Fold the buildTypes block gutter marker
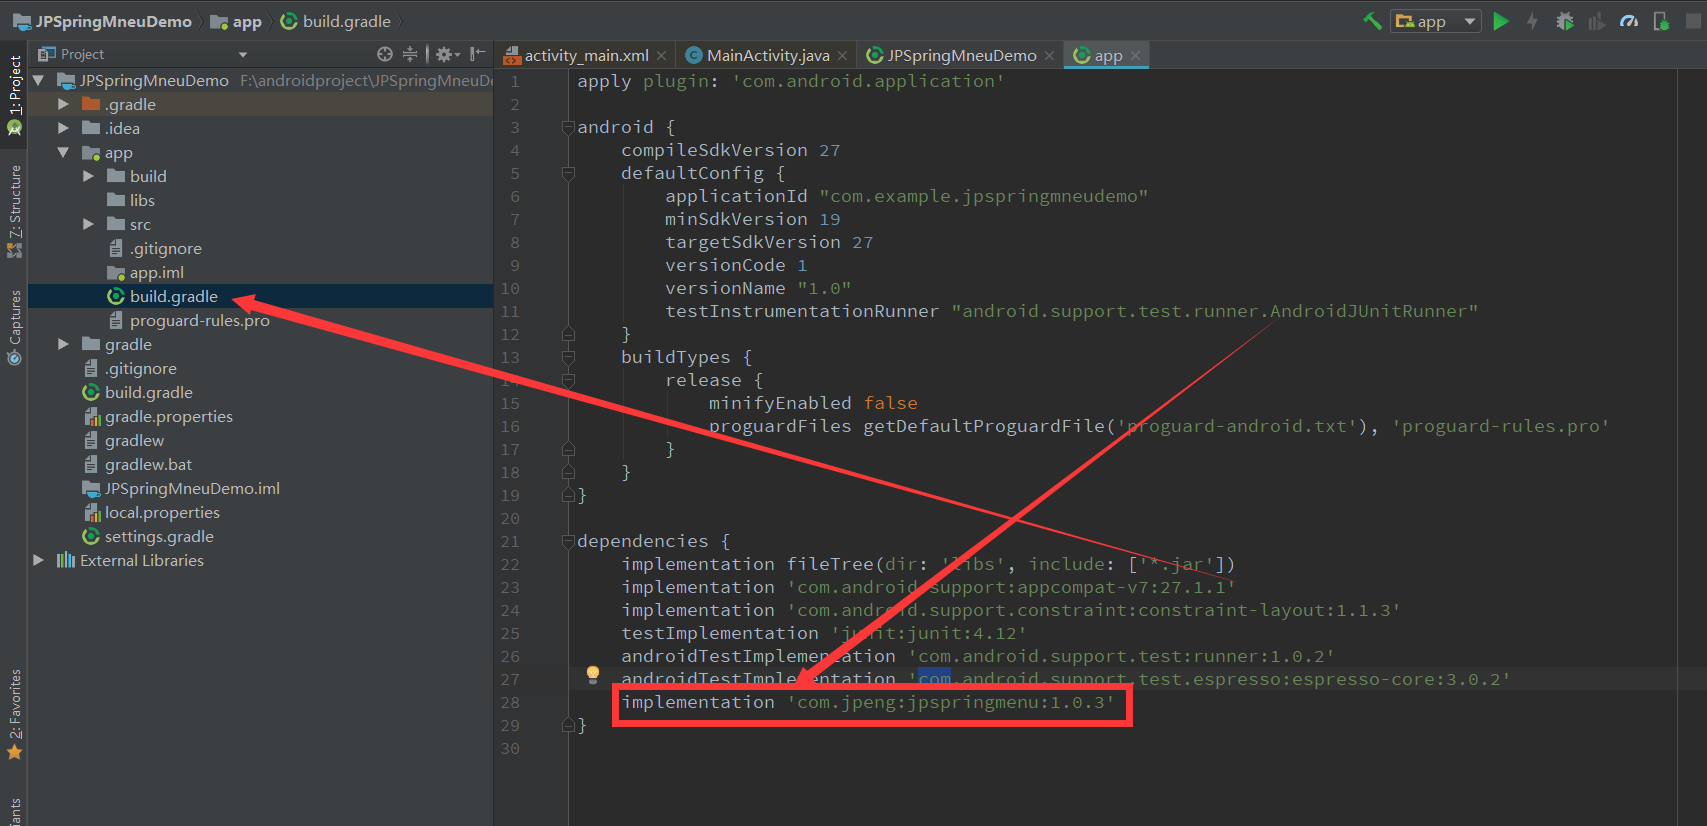Image resolution: width=1707 pixels, height=826 pixels. (x=568, y=357)
